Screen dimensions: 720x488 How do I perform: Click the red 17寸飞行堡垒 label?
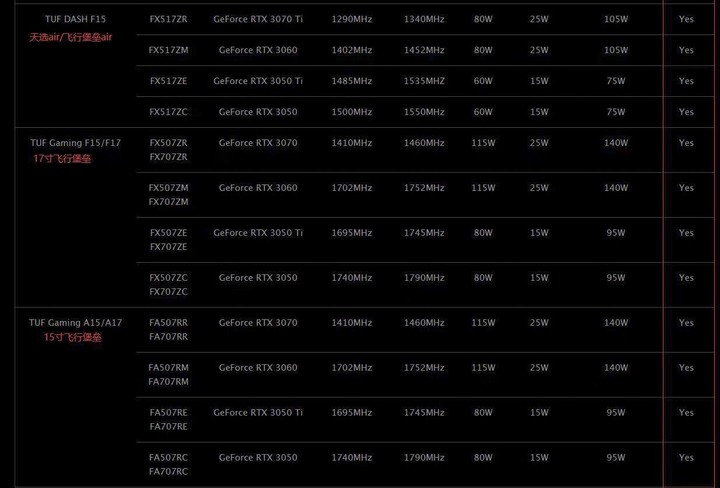pyautogui.click(x=62, y=159)
